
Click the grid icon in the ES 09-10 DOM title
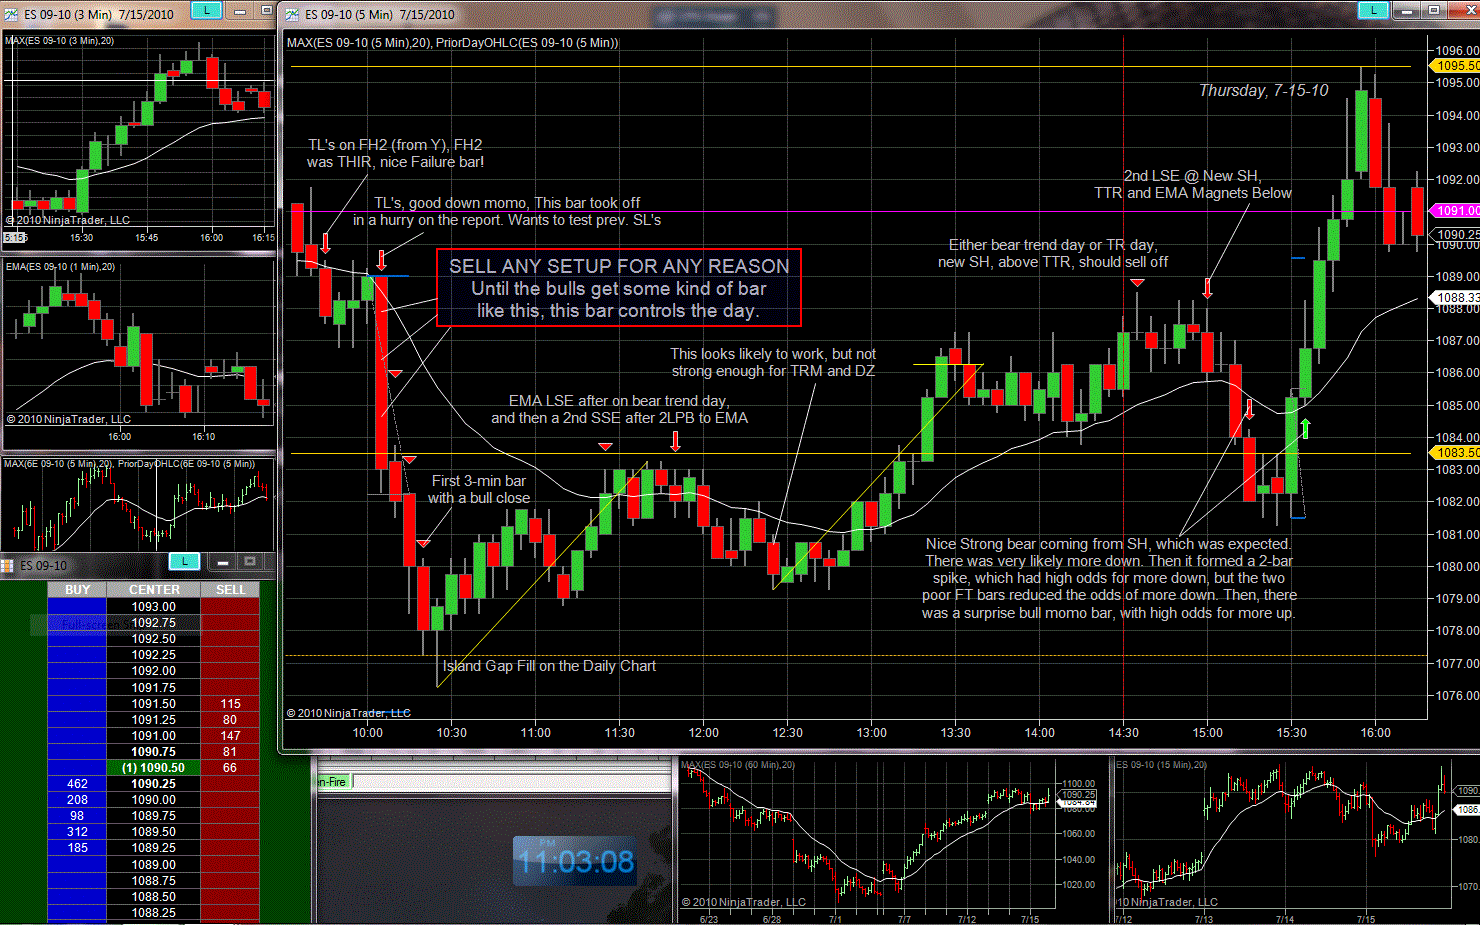[8, 565]
